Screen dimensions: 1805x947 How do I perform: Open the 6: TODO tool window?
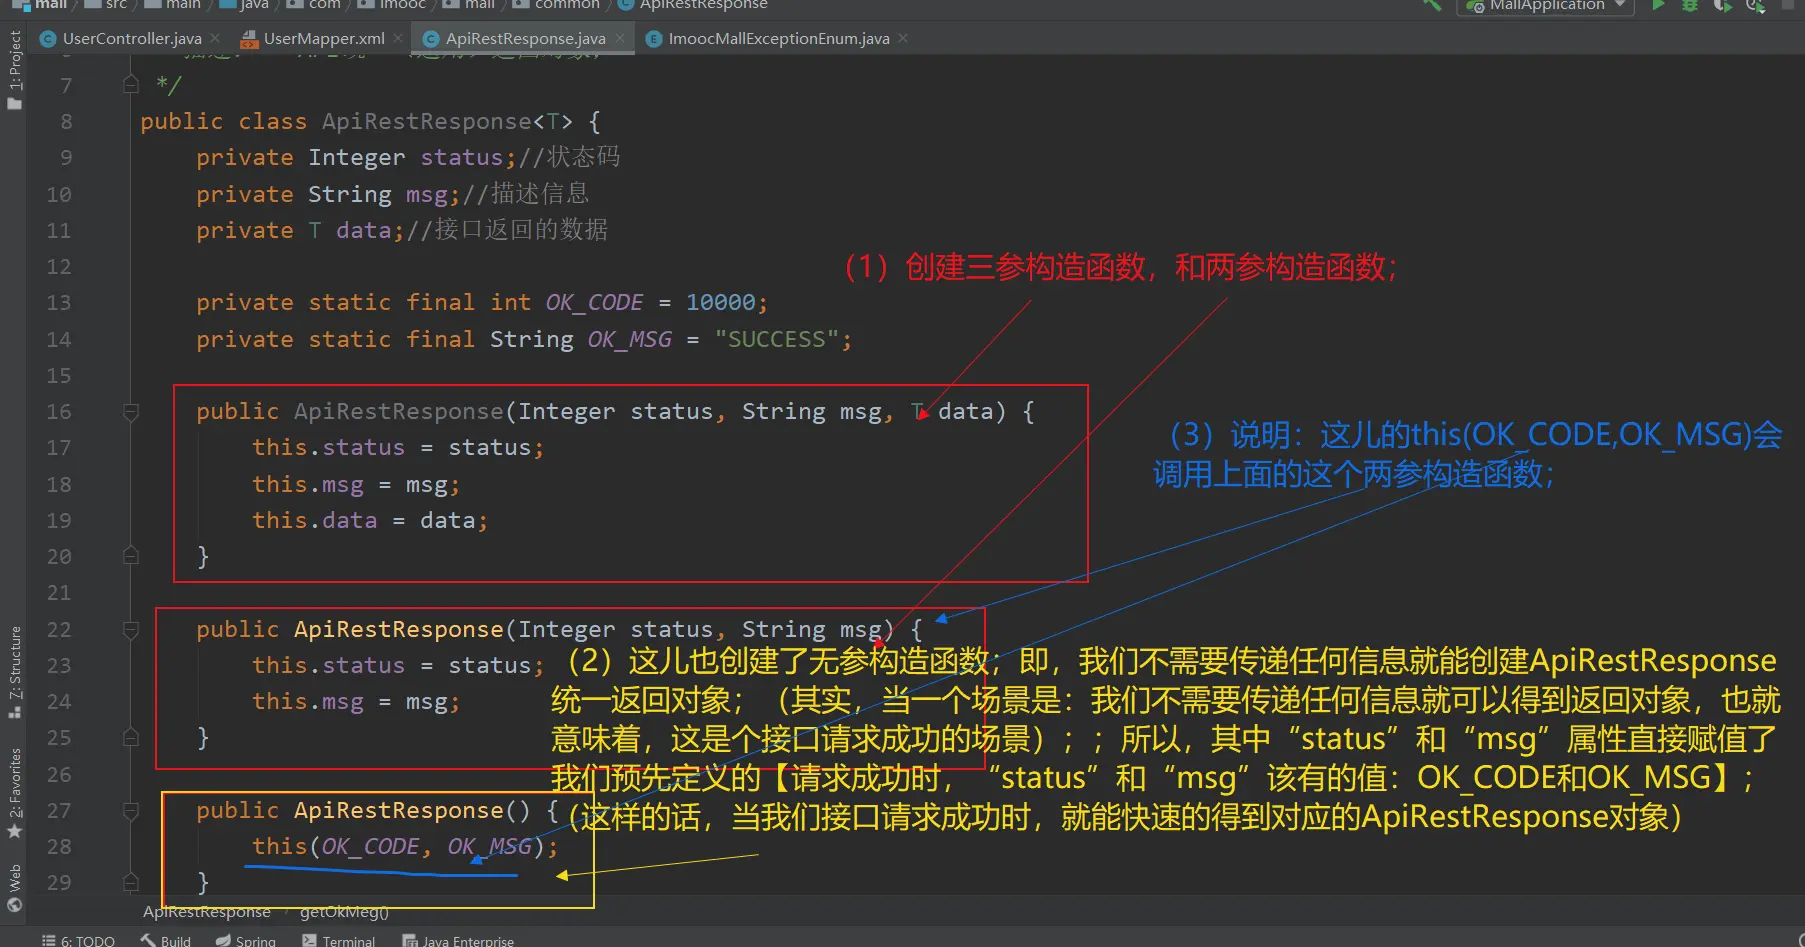coord(78,940)
